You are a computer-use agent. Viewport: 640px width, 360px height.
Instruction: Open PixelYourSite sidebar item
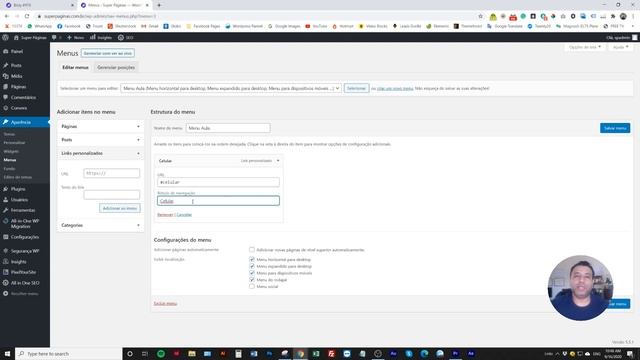pyautogui.click(x=23, y=272)
